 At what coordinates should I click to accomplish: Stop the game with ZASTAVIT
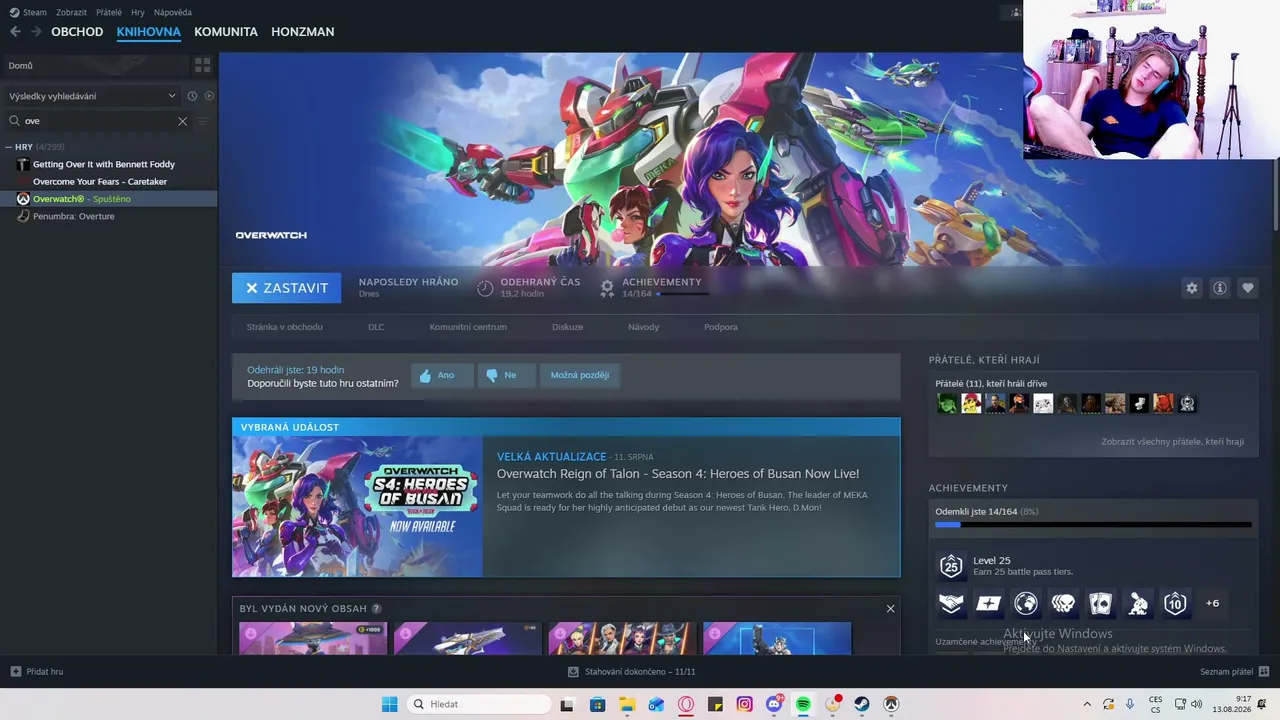tap(287, 288)
